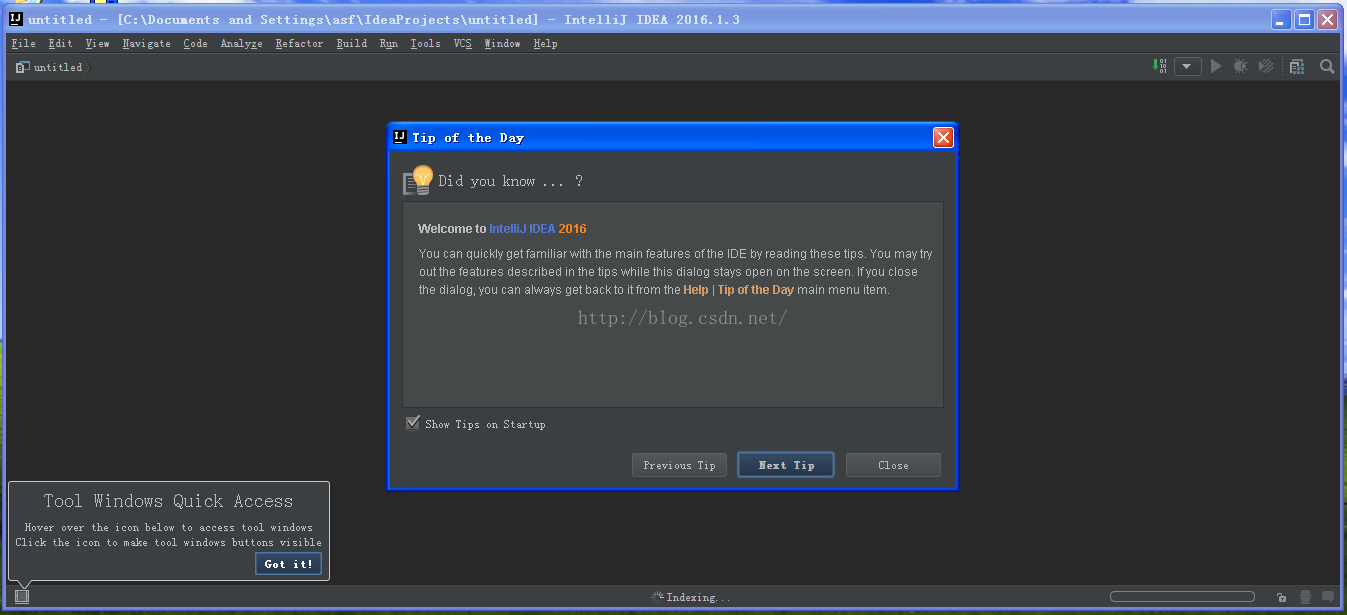Click the IntelliJ logo in main title bar
The image size is (1347, 615).
point(15,19)
